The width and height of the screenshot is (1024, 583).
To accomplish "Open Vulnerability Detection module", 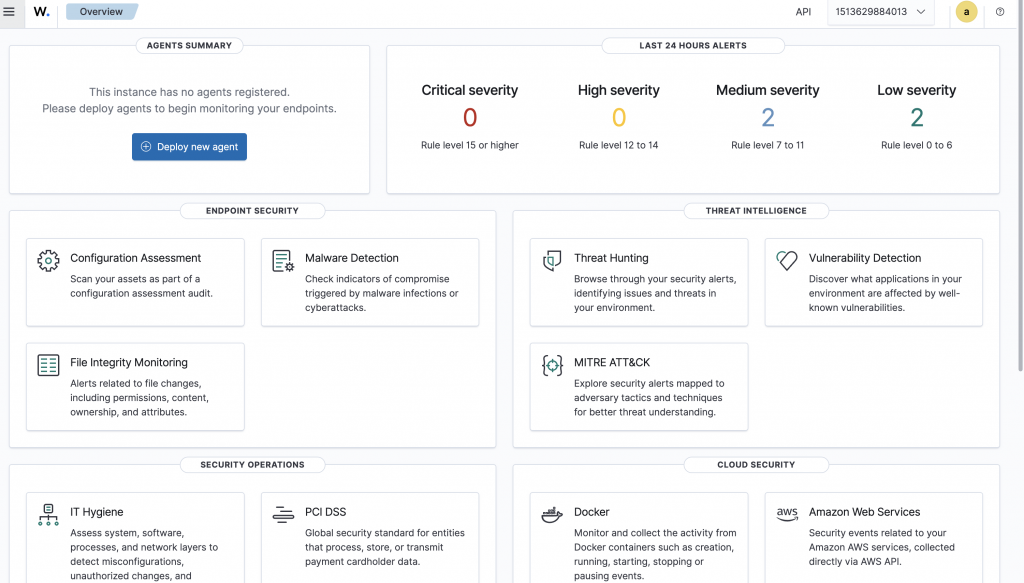I will [874, 282].
